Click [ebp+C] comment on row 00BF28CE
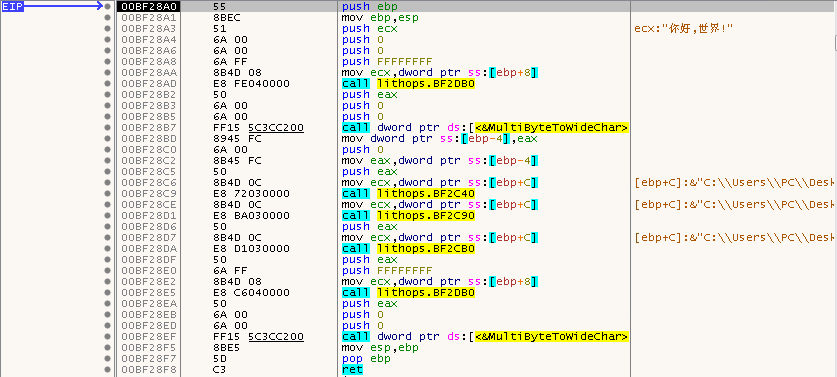837x377 pixels. pyautogui.click(x=734, y=205)
